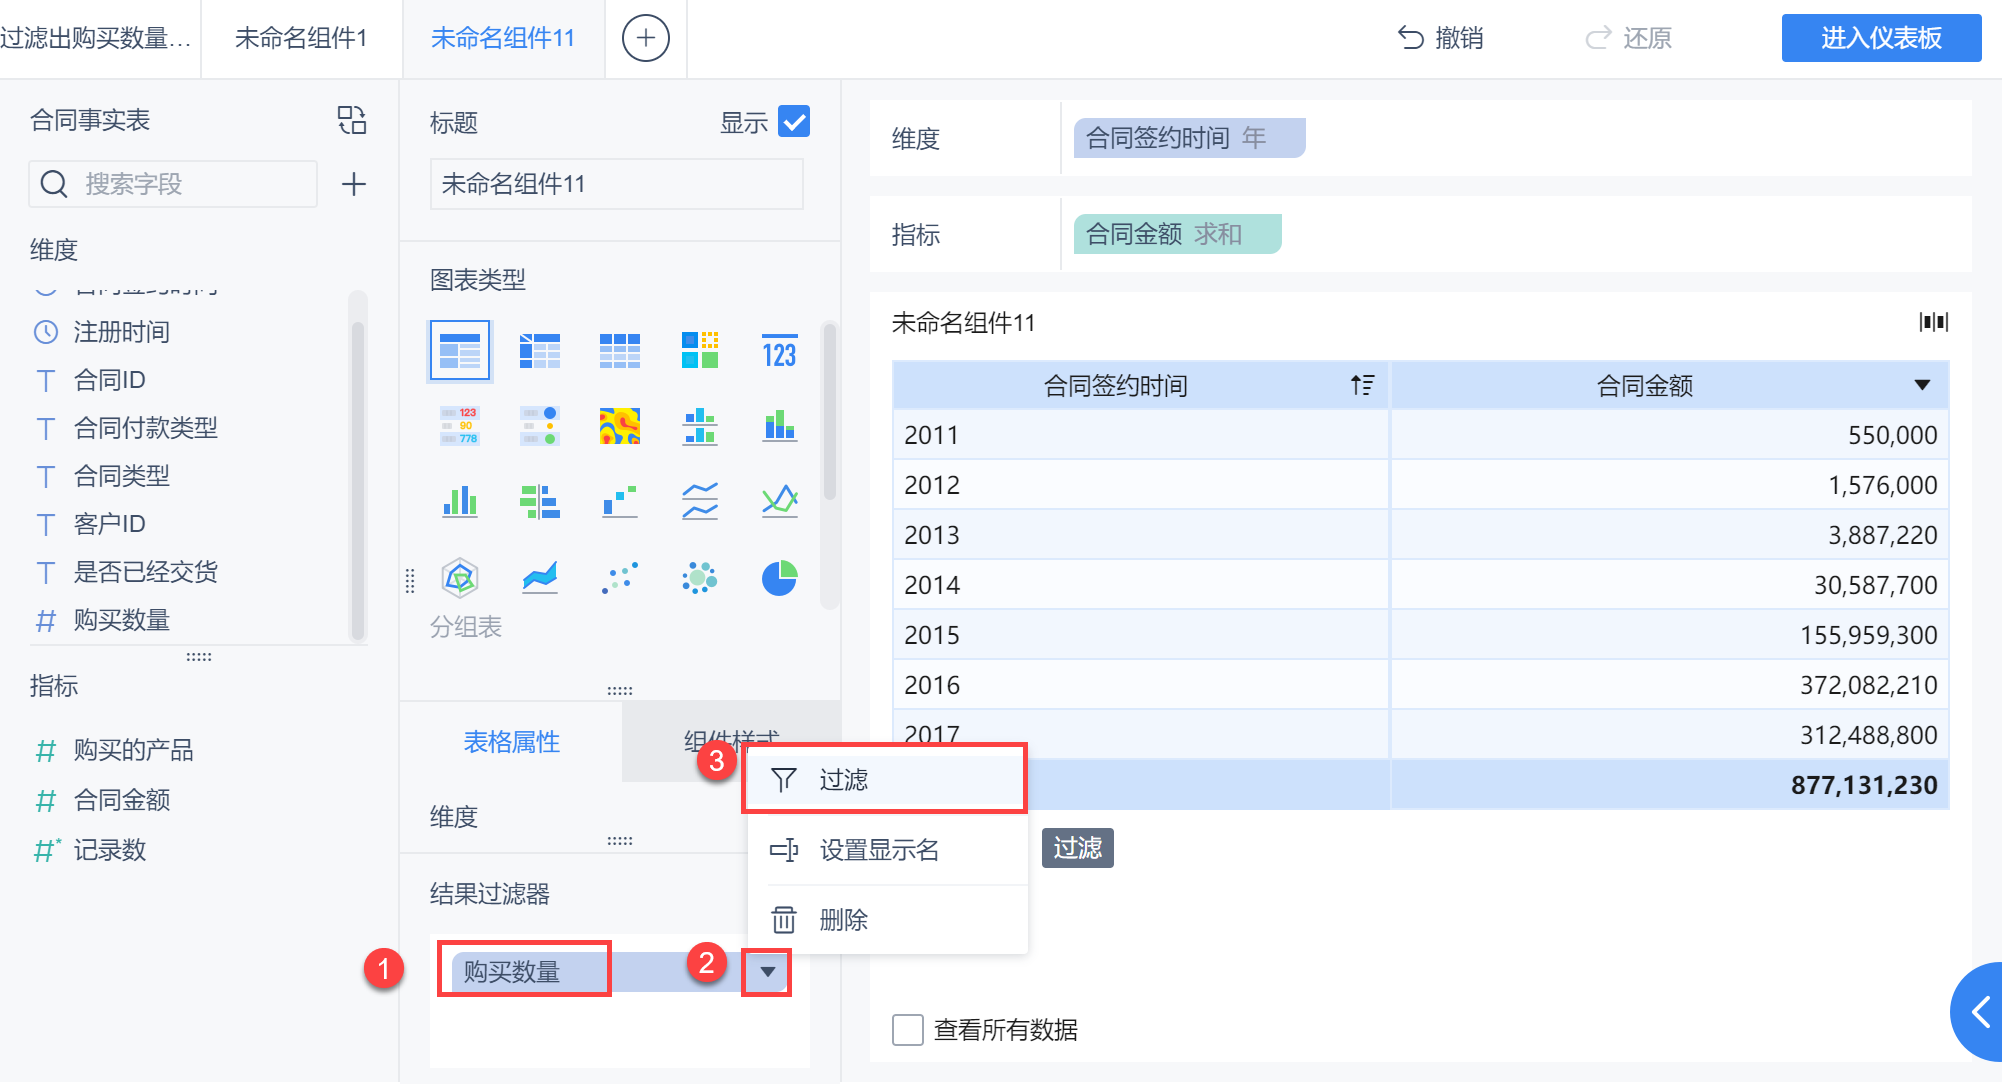Click the sort icon on 合同签约时间 header
2002x1084 pixels.
click(x=1362, y=385)
